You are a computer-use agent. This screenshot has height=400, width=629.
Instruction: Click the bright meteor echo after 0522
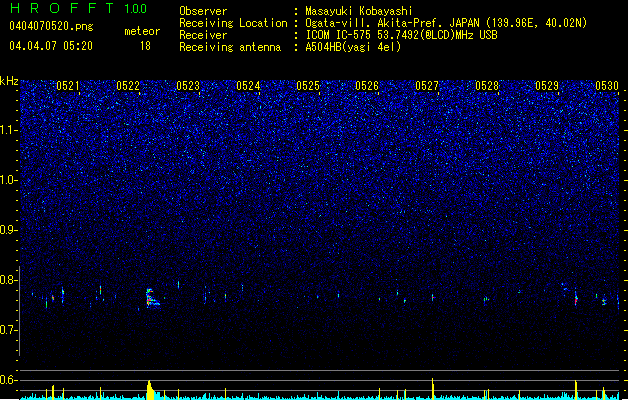point(152,298)
